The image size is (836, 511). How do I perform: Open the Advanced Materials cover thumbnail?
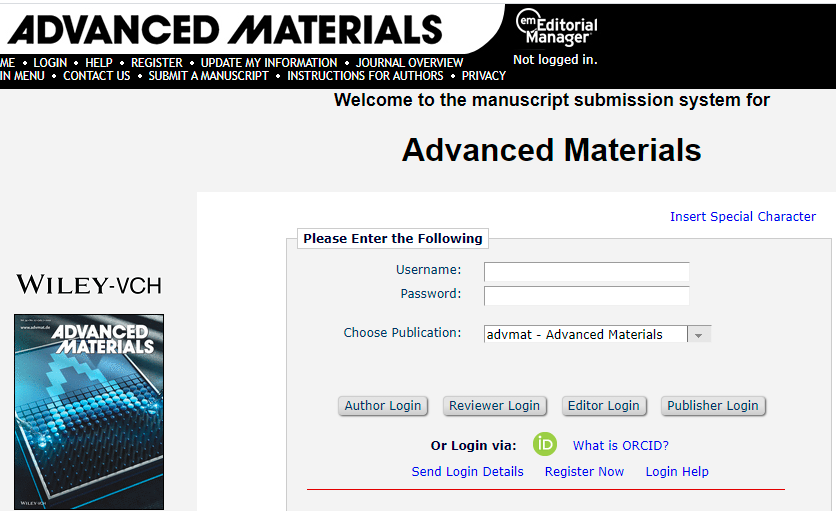(89, 412)
